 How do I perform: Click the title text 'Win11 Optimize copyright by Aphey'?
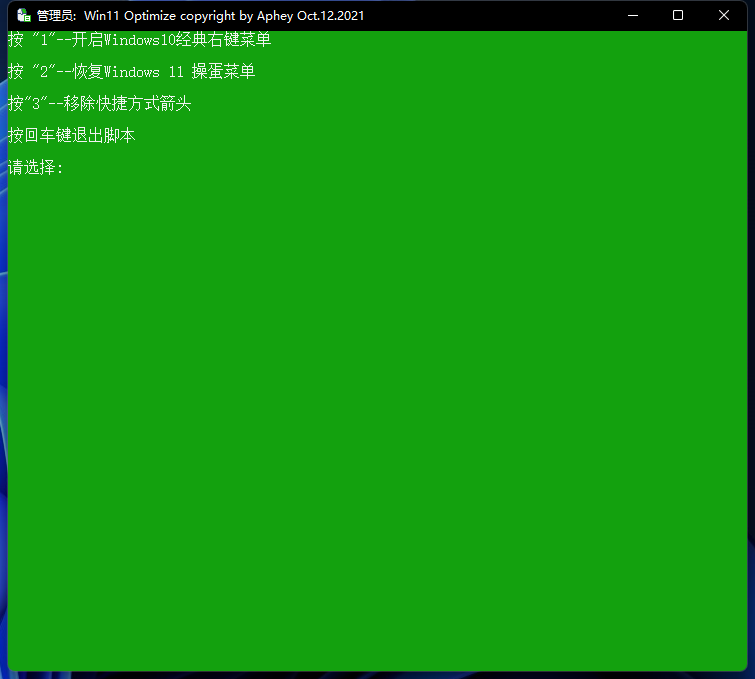(x=188, y=16)
